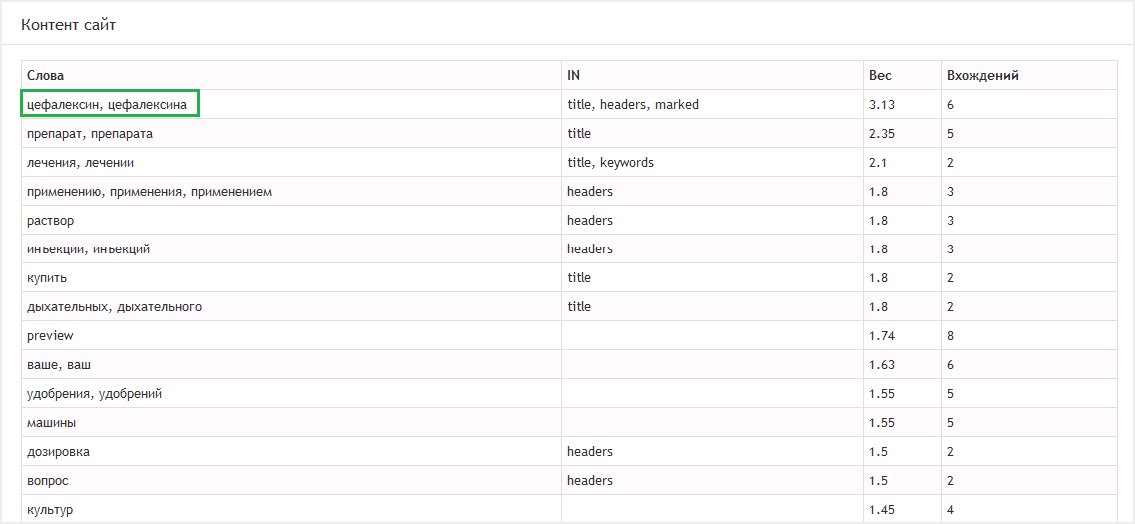The width and height of the screenshot is (1135, 524).
Task: Click the "Вес" column header
Action: coord(880,75)
